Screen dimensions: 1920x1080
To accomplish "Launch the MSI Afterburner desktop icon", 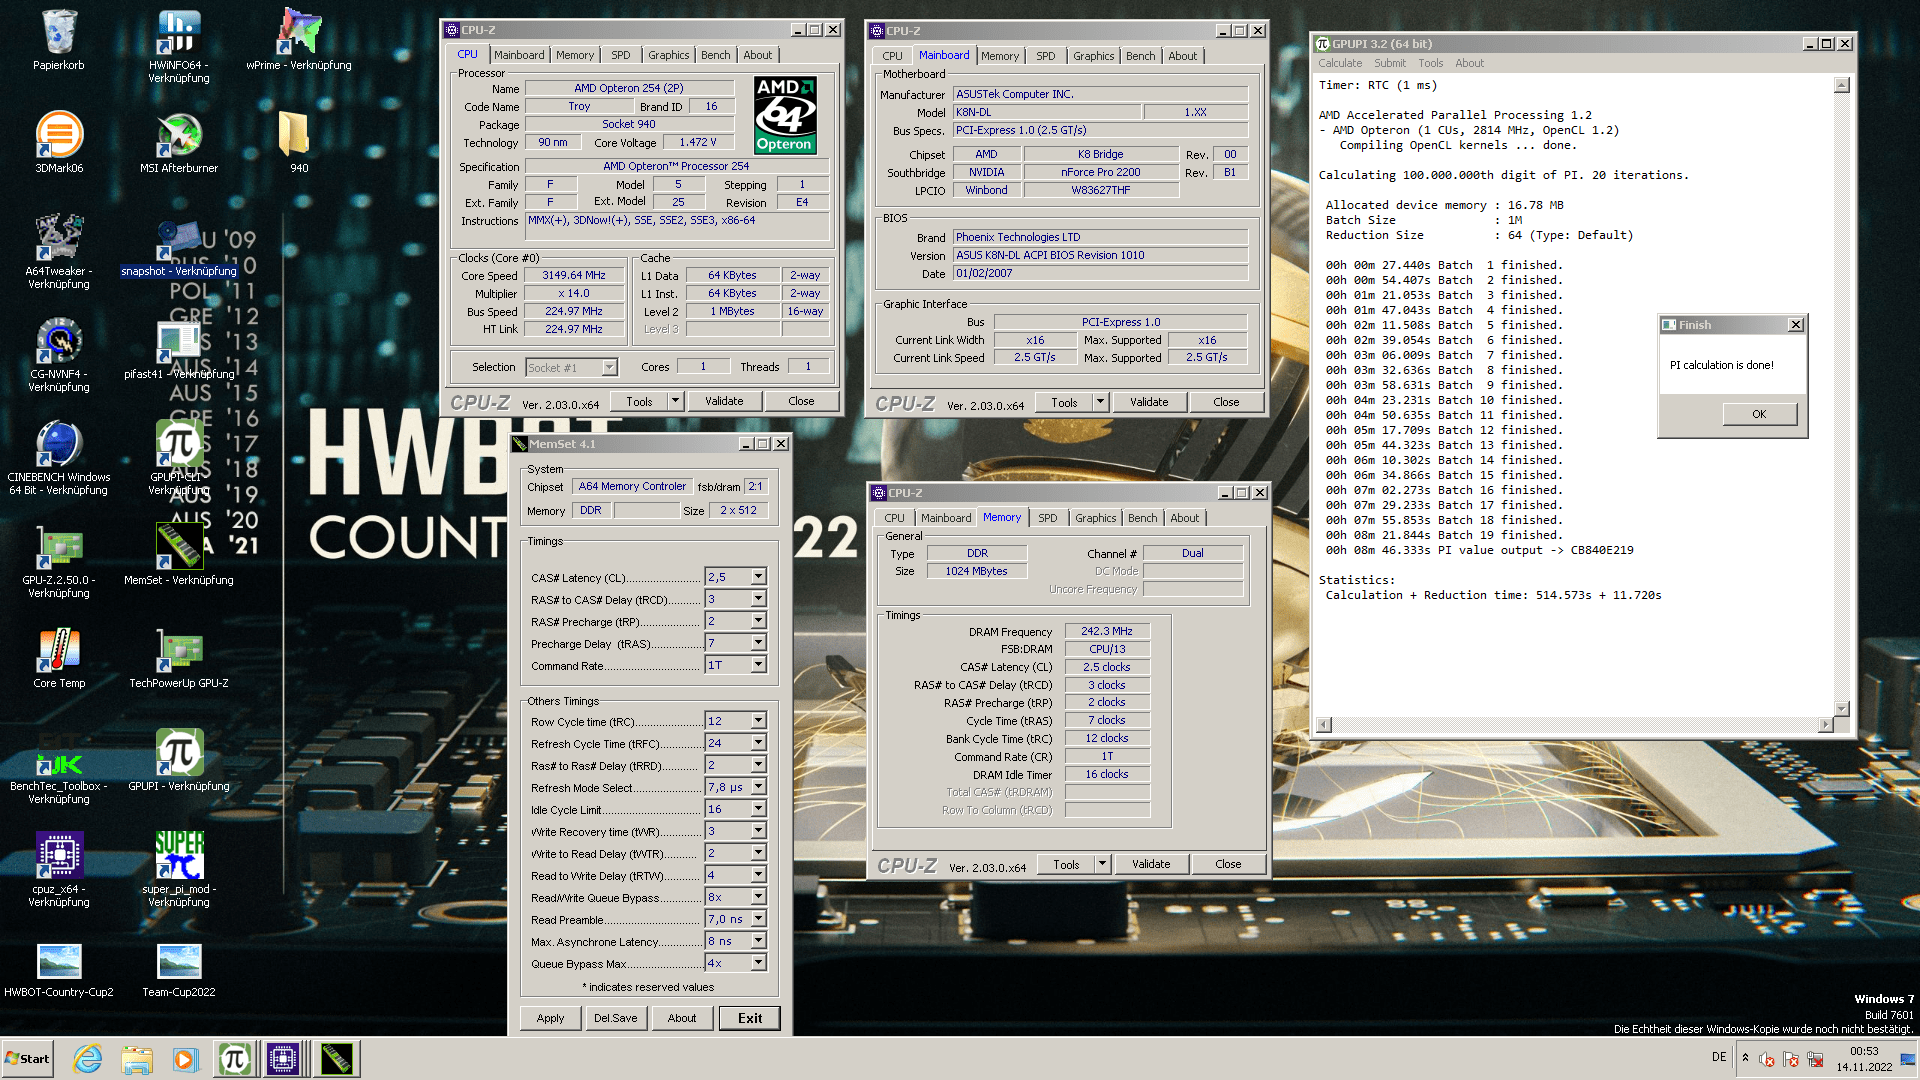I will click(x=179, y=142).
